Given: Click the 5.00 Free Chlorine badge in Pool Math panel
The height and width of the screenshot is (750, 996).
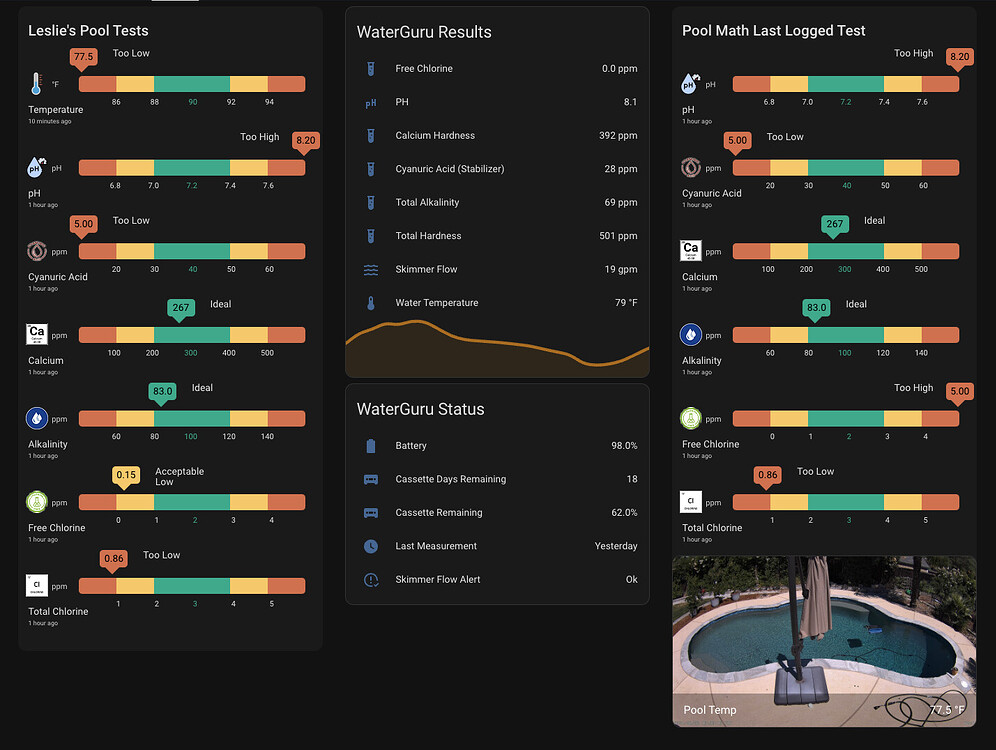Looking at the screenshot, I should click(x=959, y=391).
